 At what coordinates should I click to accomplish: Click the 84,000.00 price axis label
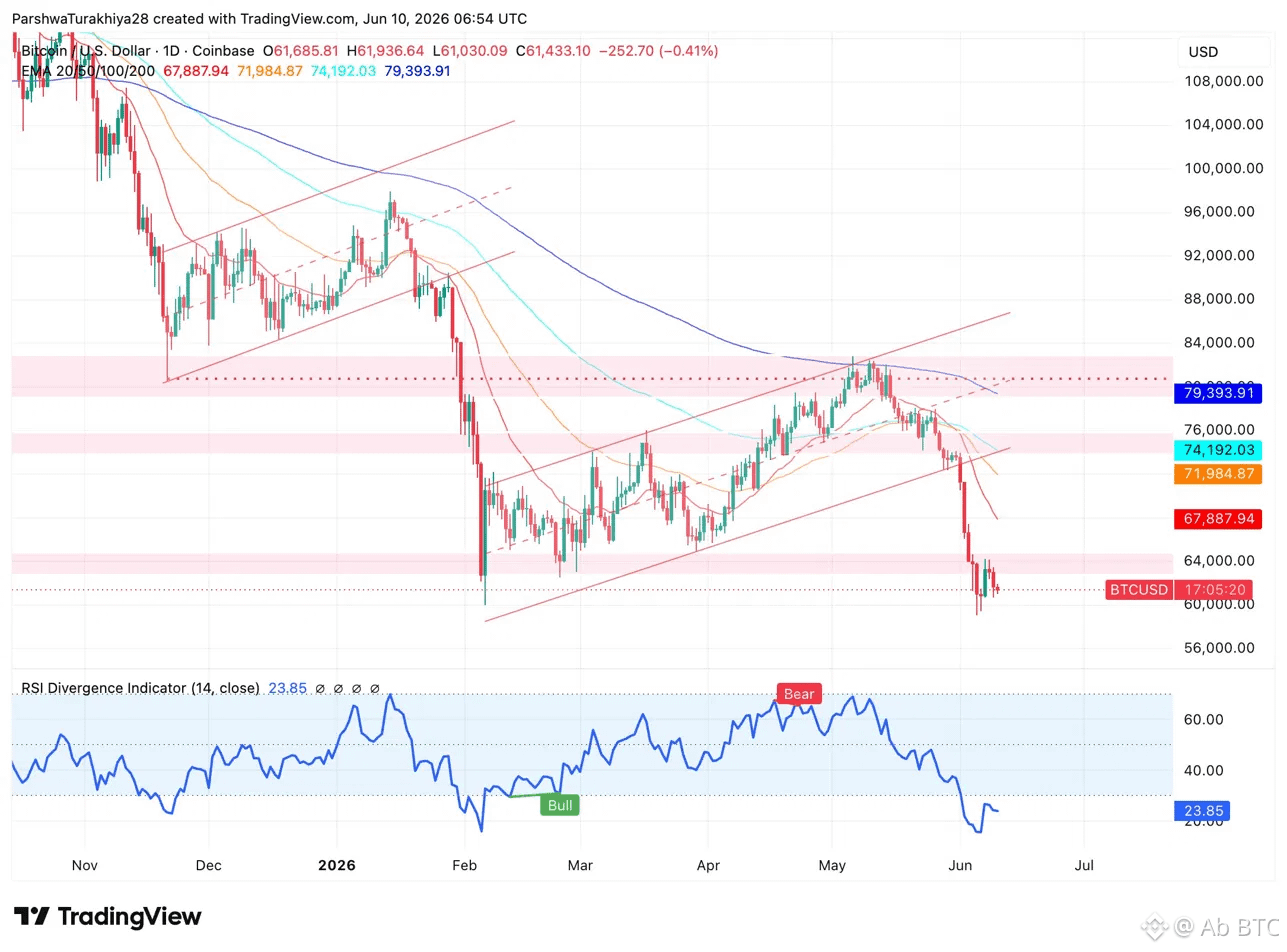(x=1218, y=343)
